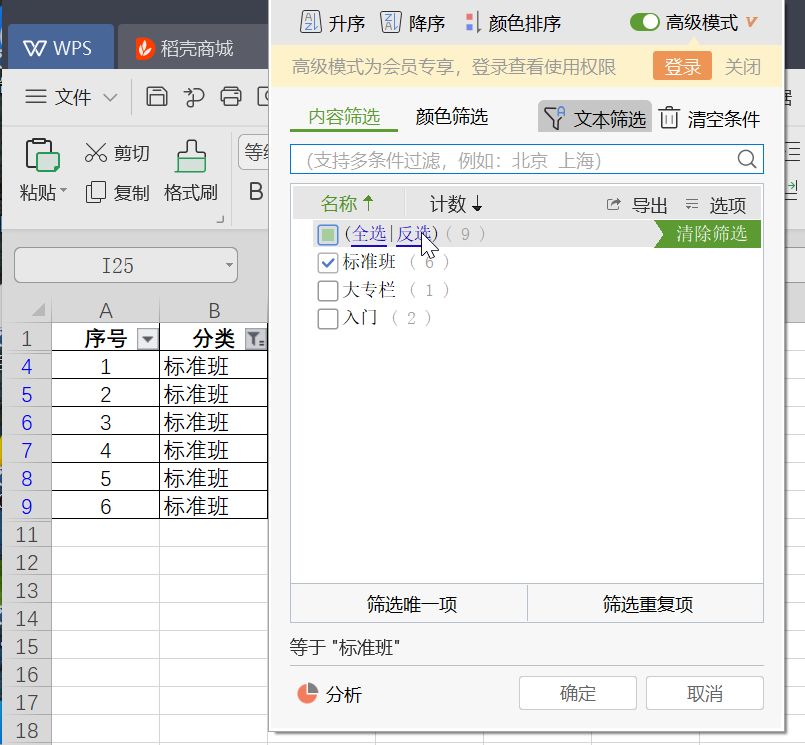Sort ascending with the 升序 icon
Image resolution: width=805 pixels, height=745 pixels.
pos(311,22)
